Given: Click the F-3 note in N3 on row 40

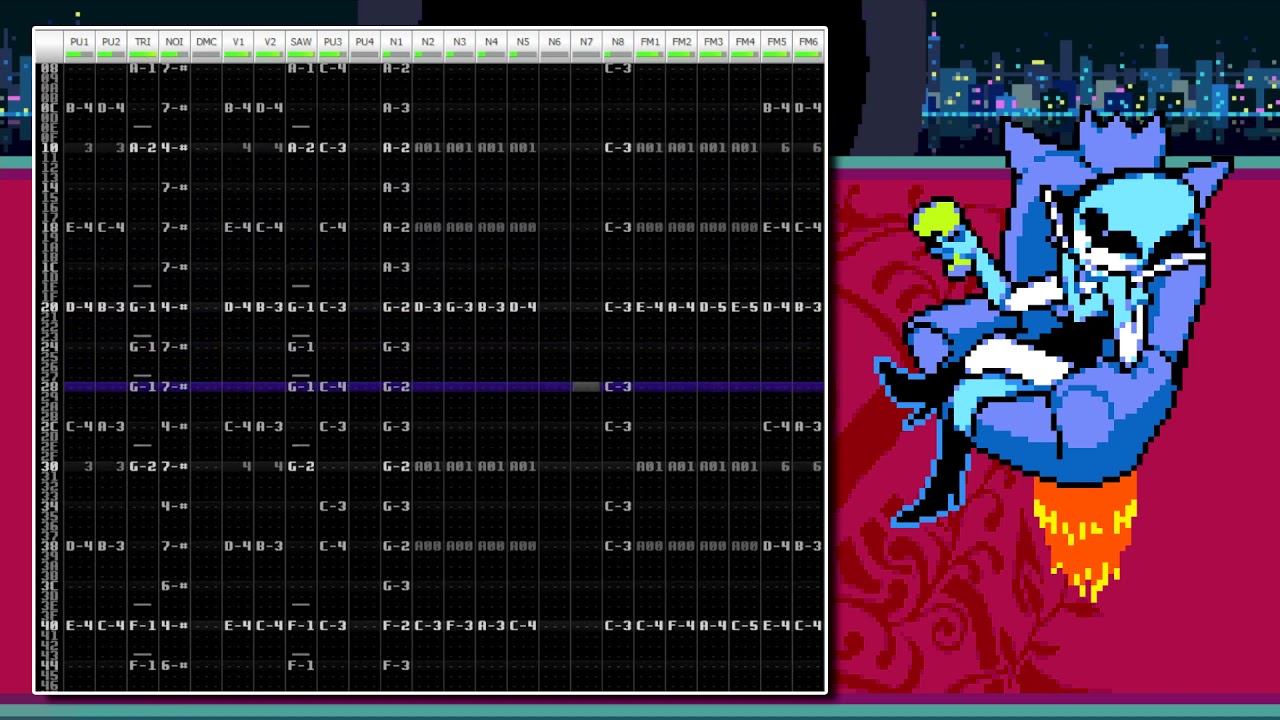Looking at the screenshot, I should 460,626.
